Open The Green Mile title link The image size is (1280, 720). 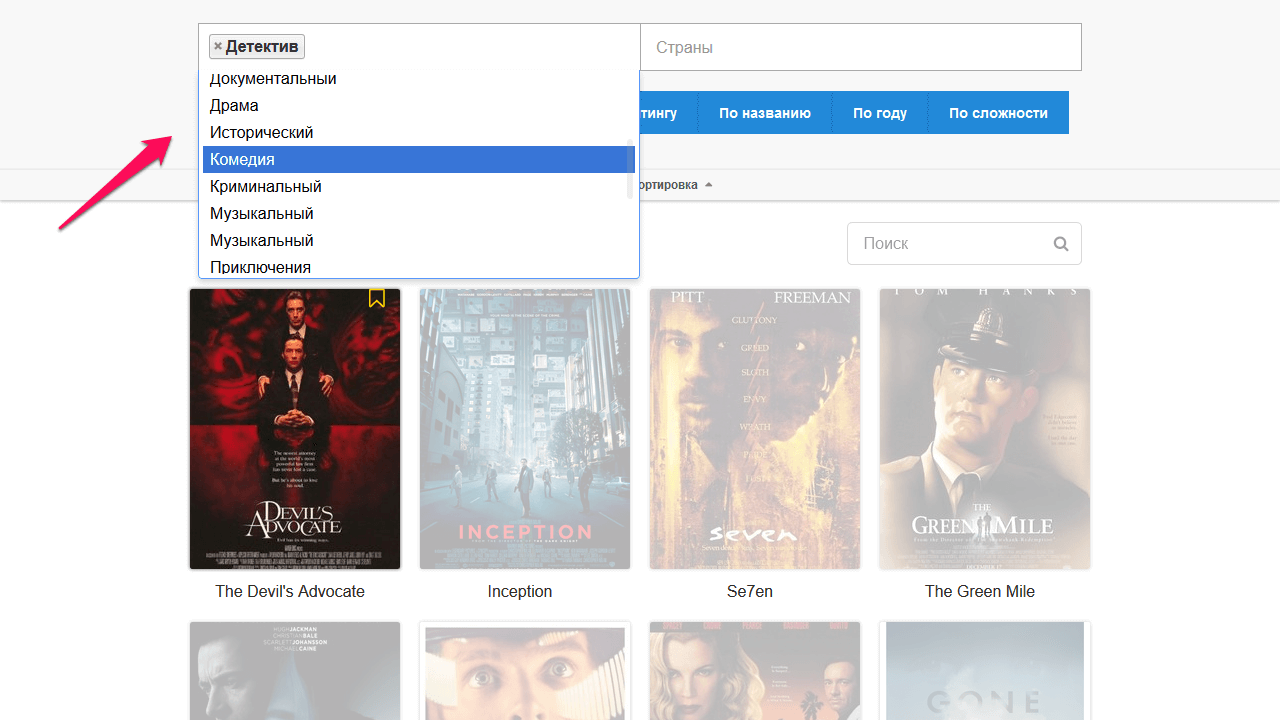coord(980,592)
